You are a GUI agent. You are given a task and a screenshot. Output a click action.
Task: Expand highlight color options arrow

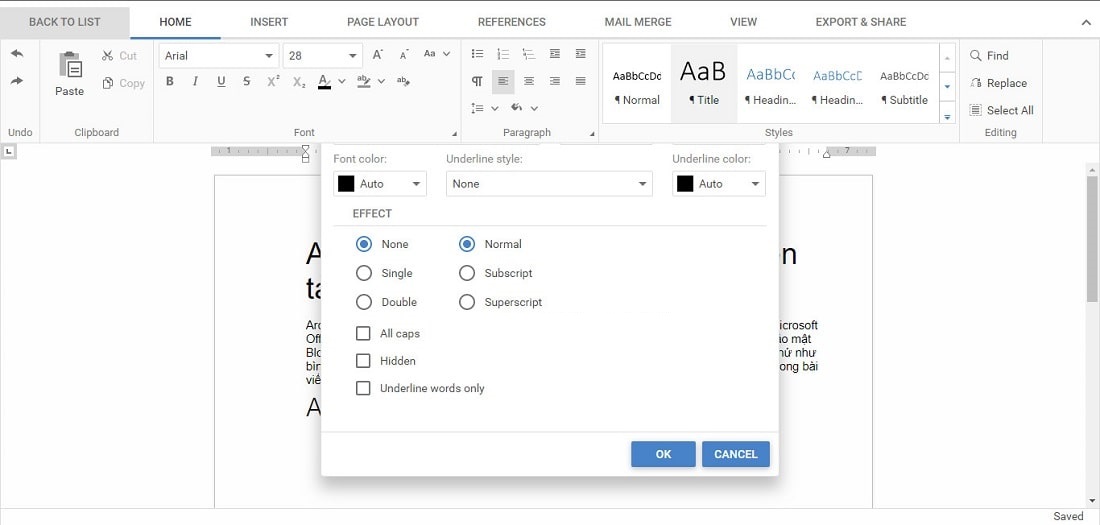coord(382,81)
